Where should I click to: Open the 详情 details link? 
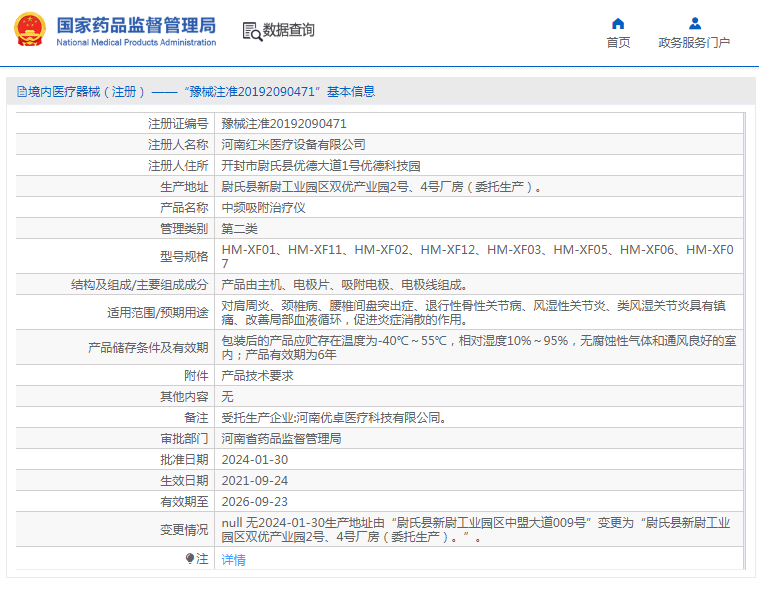233,560
